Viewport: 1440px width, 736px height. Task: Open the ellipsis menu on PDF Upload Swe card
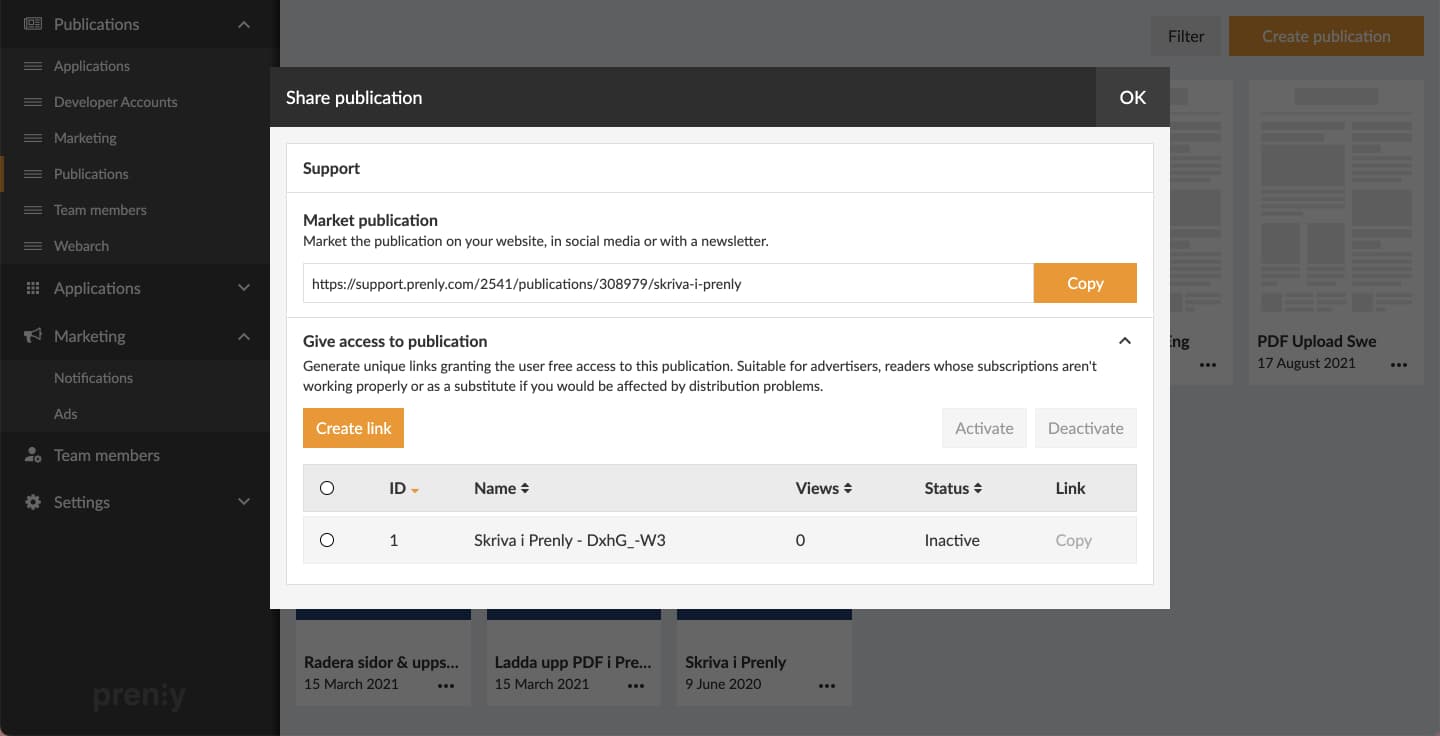(x=1399, y=365)
